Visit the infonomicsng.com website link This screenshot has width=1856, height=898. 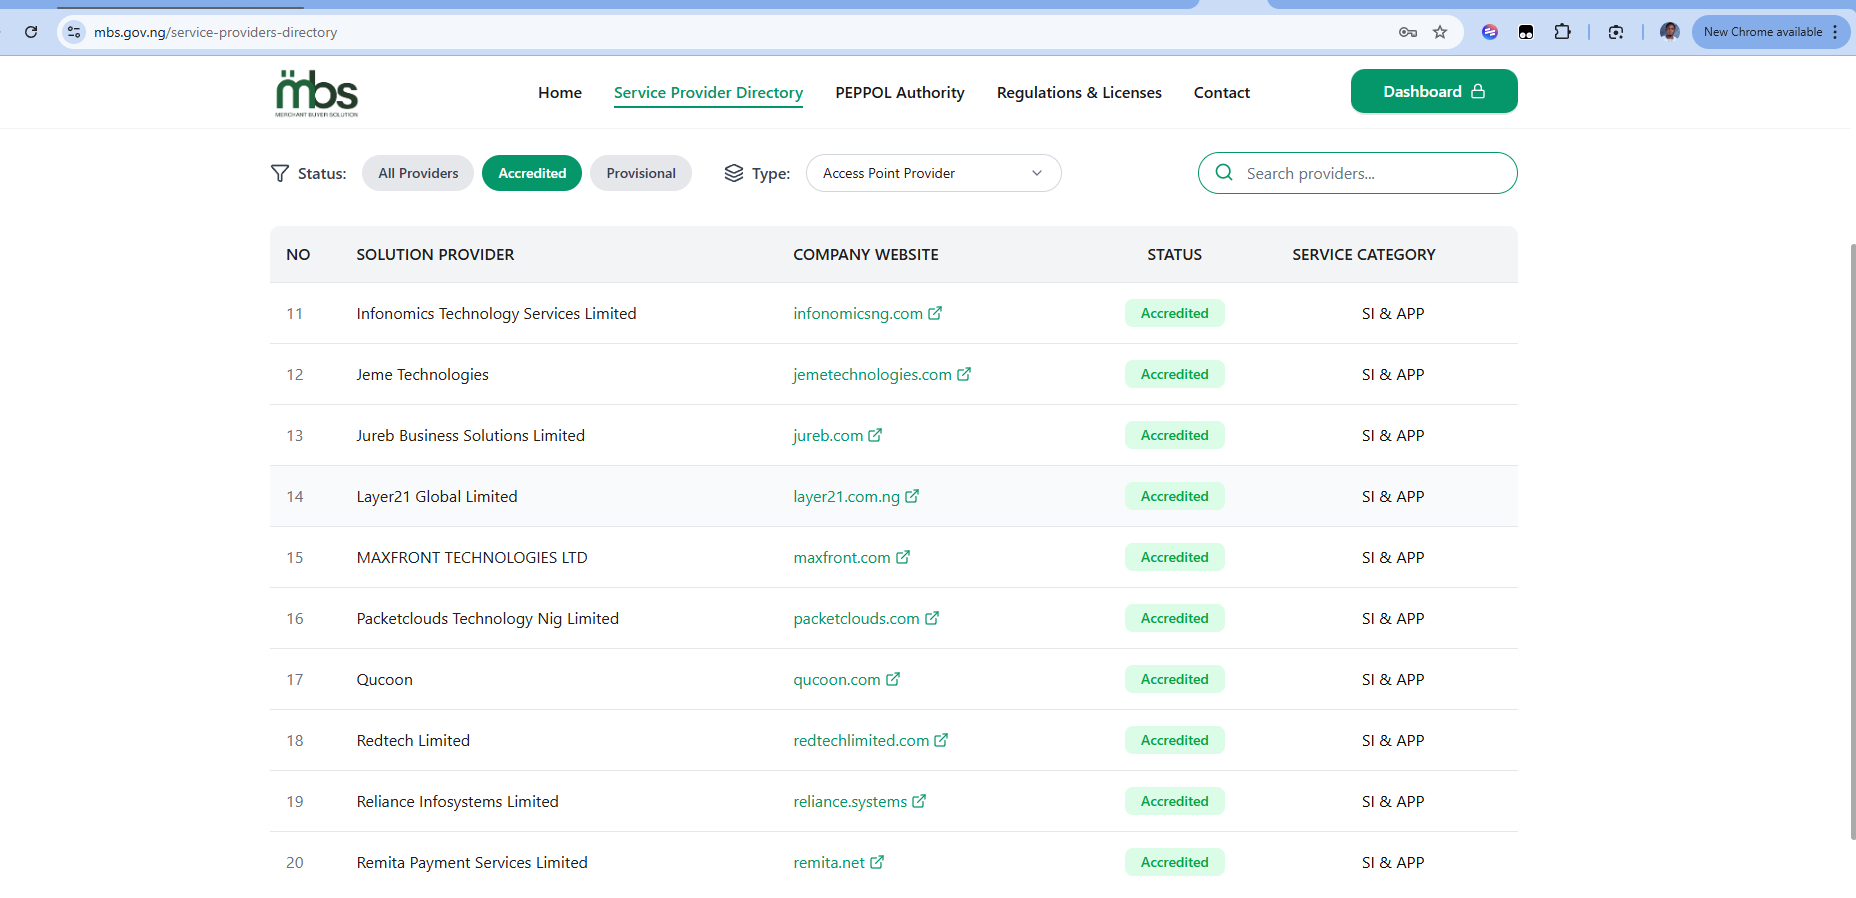tap(858, 313)
